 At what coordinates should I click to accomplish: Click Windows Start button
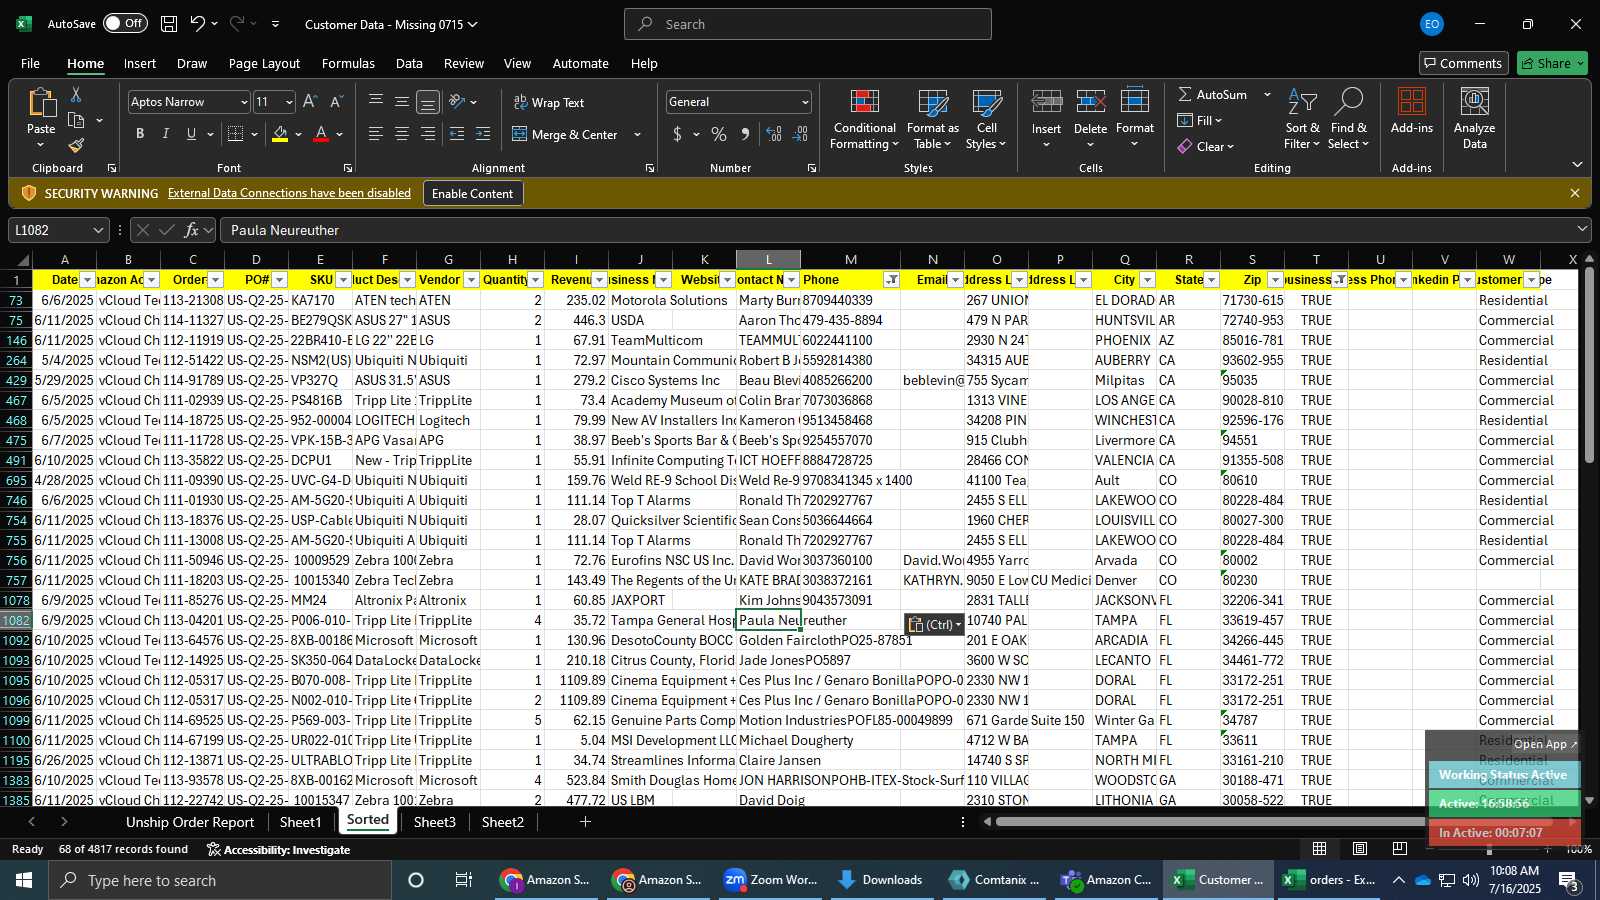(x=24, y=880)
